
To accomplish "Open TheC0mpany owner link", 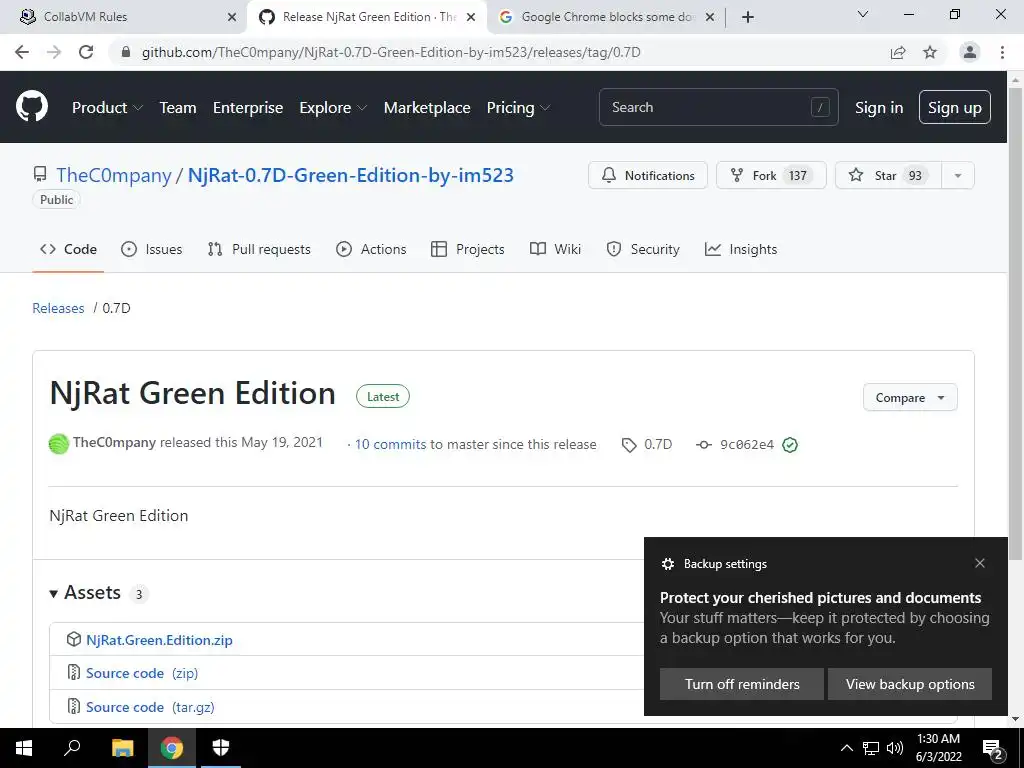I will (x=113, y=175).
